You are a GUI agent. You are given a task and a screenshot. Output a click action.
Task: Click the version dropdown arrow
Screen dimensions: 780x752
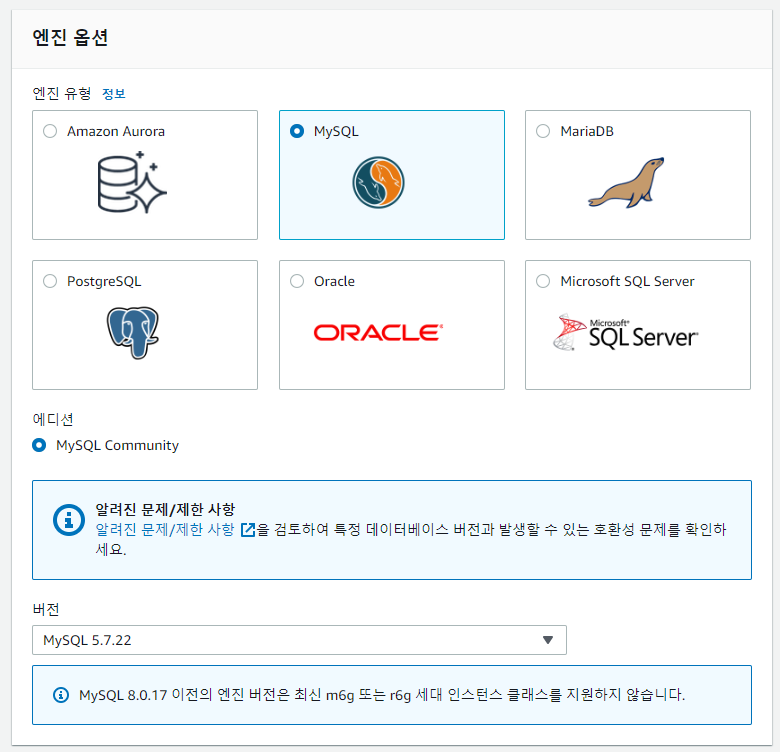(548, 640)
